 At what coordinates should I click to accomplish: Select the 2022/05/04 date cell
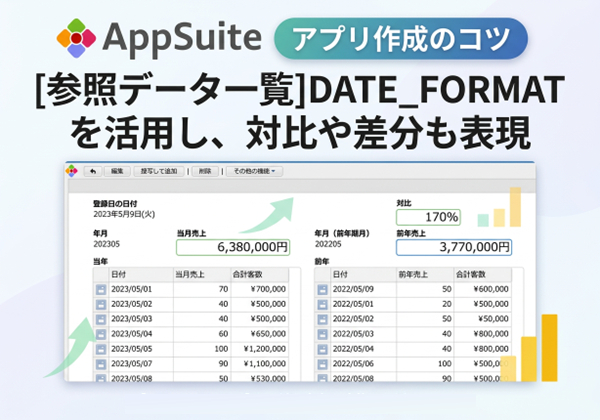pos(364,349)
